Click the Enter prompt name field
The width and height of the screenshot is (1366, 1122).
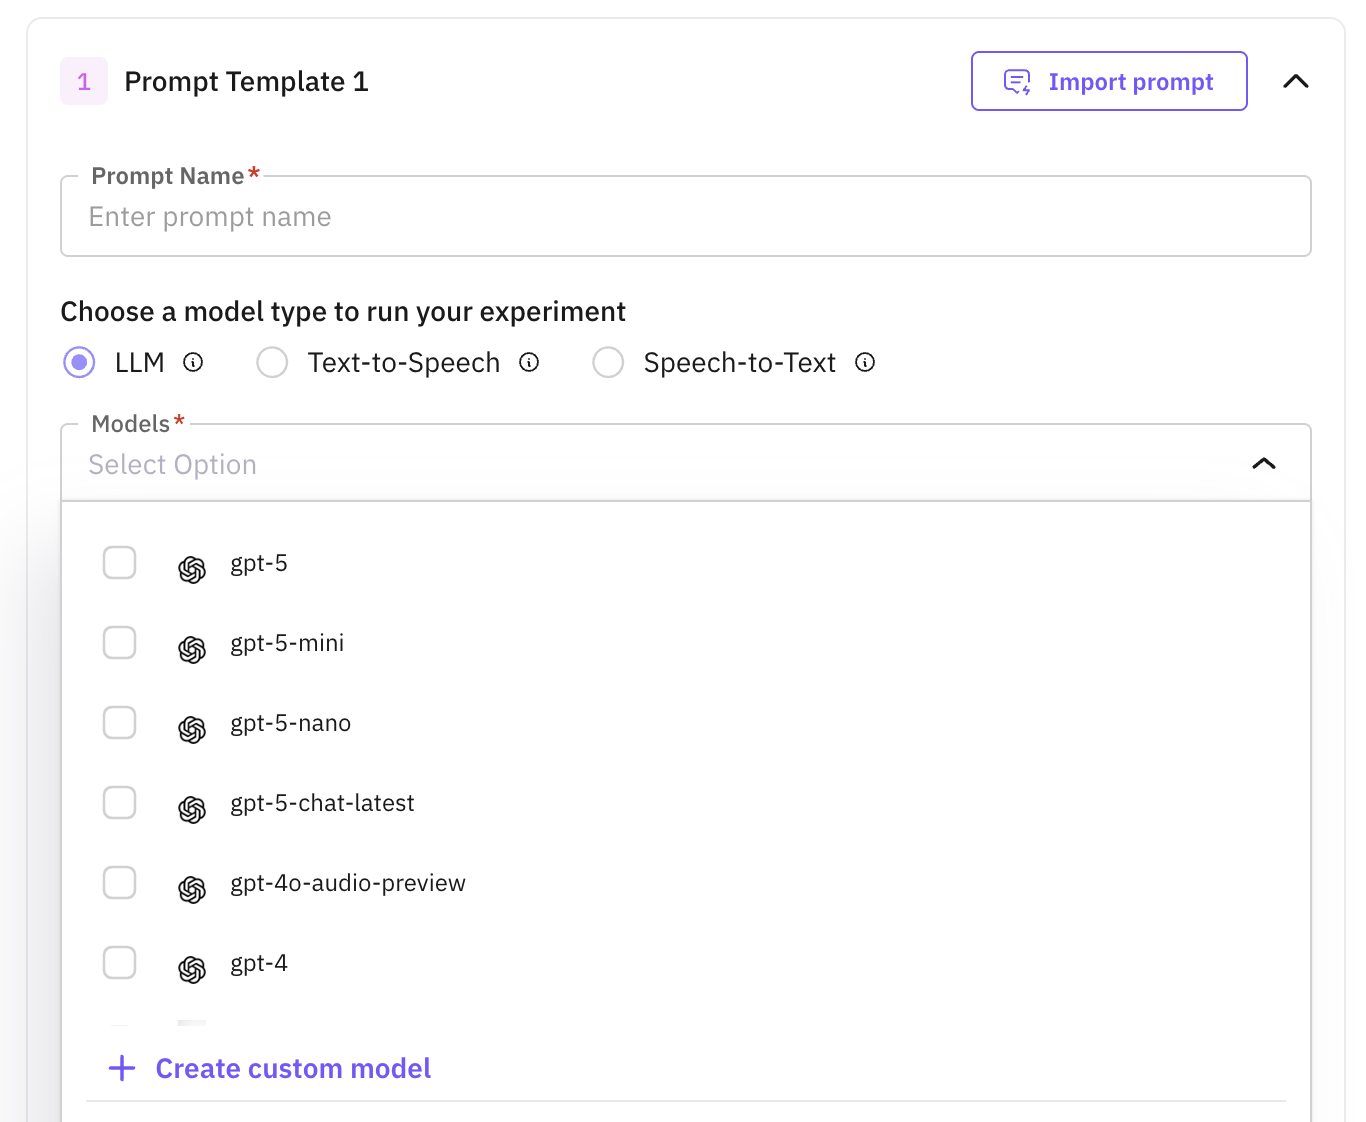(600, 216)
